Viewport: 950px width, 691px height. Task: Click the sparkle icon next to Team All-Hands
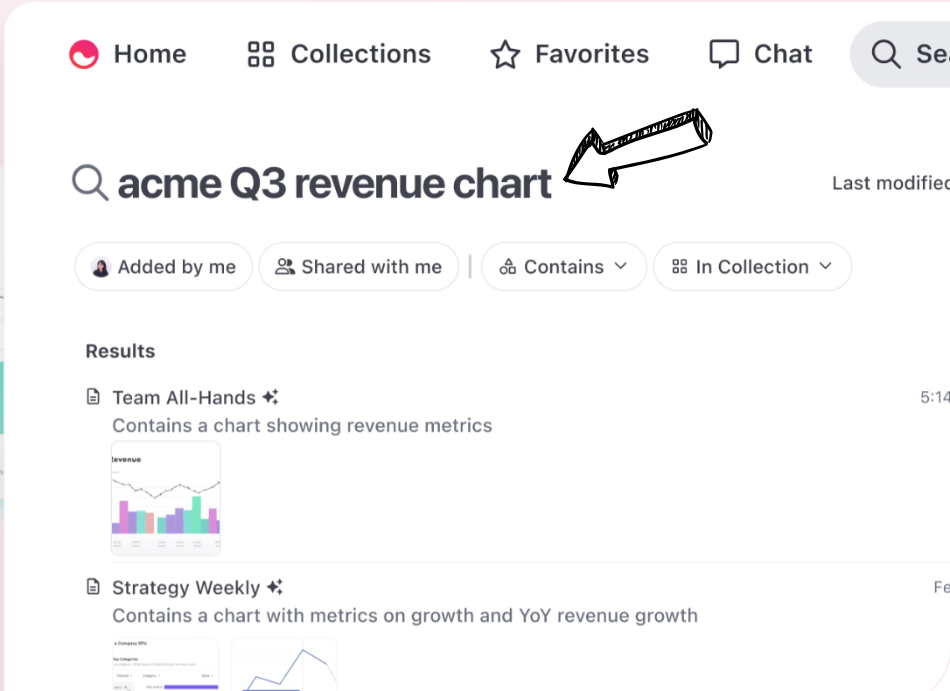click(270, 397)
